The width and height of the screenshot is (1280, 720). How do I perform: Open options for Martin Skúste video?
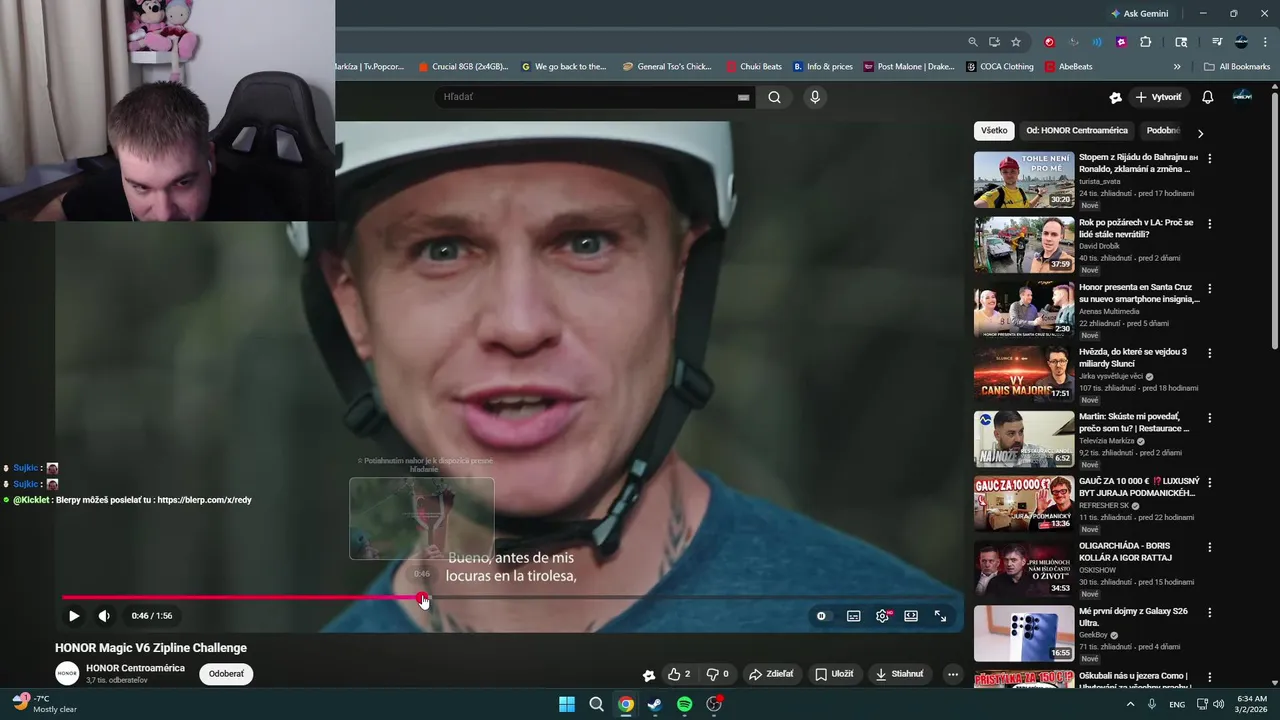(1210, 418)
